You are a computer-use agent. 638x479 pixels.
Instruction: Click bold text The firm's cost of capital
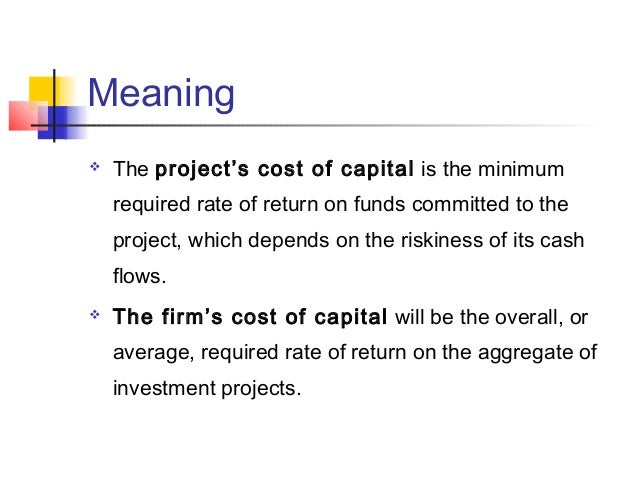(250, 317)
